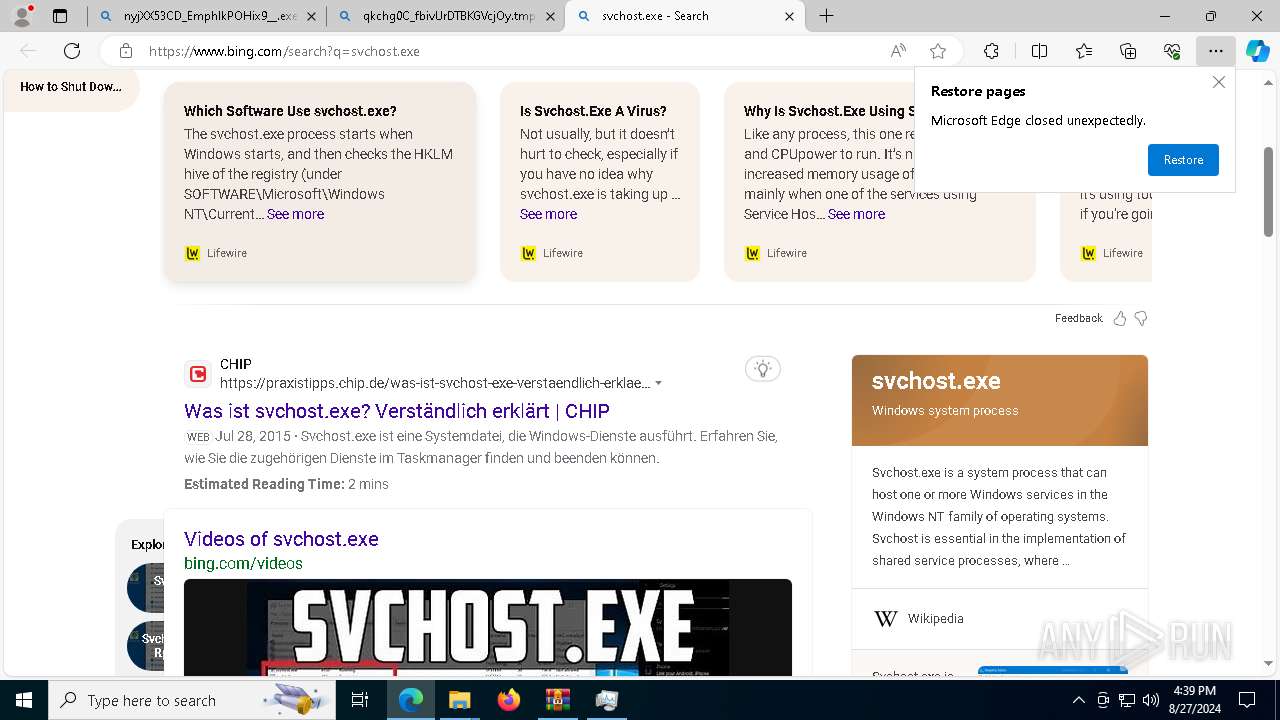Close the Restore pages popup
This screenshot has height=720, width=1280.
[1218, 82]
